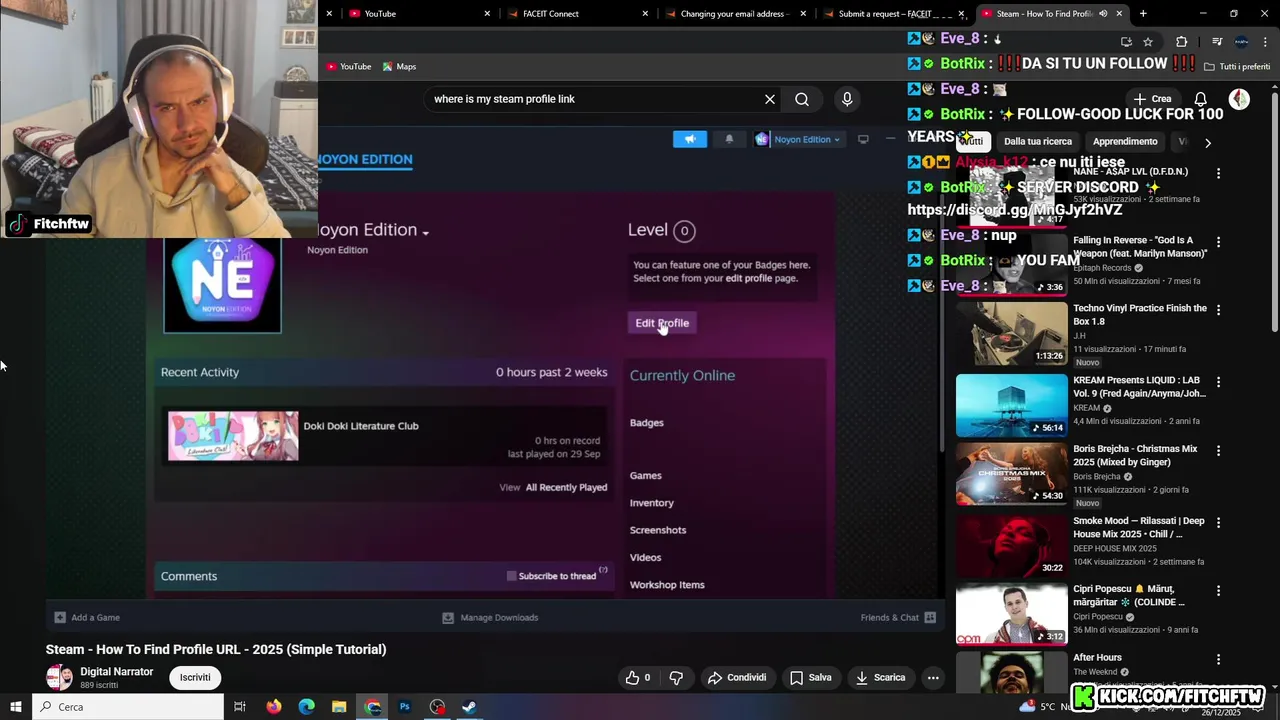Open options for KREAM Presents LIQUID video
This screenshot has width=1280, height=720.
click(1218, 382)
